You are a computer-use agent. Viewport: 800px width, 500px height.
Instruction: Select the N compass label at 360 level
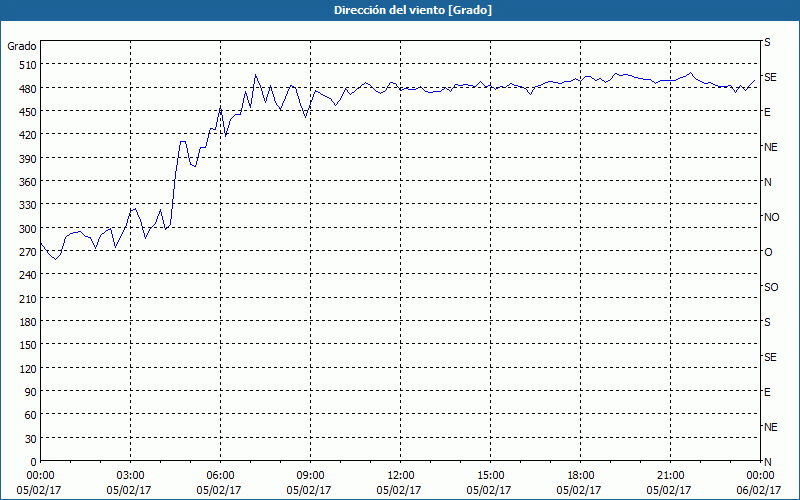767,182
